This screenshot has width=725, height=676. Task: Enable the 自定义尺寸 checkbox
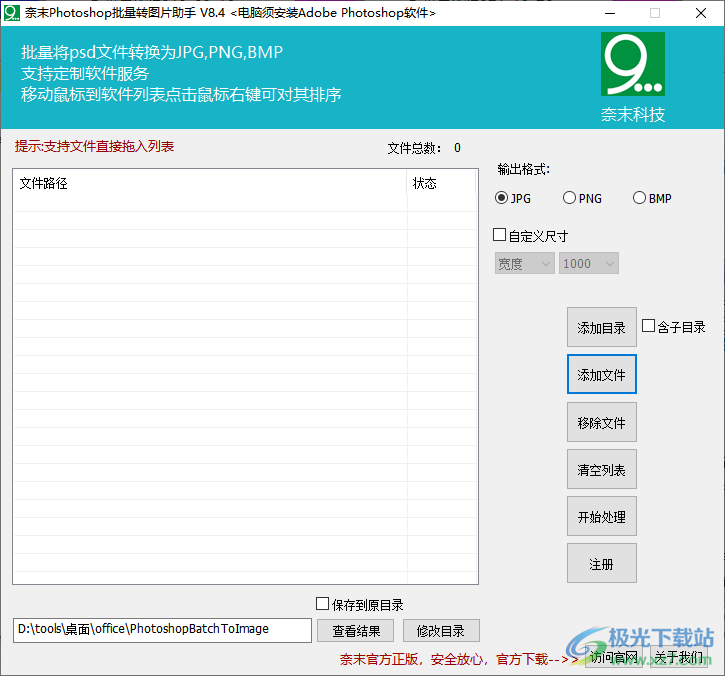click(499, 235)
